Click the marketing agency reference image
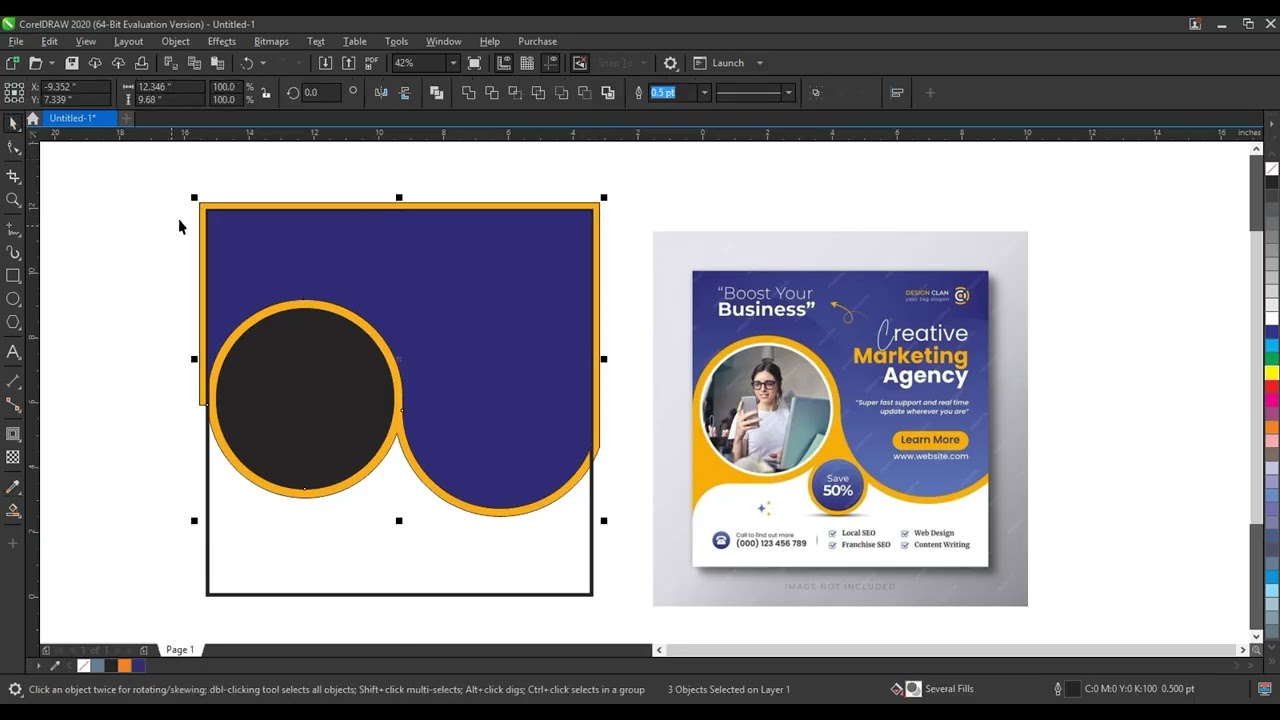Image resolution: width=1280 pixels, height=720 pixels. (840, 418)
